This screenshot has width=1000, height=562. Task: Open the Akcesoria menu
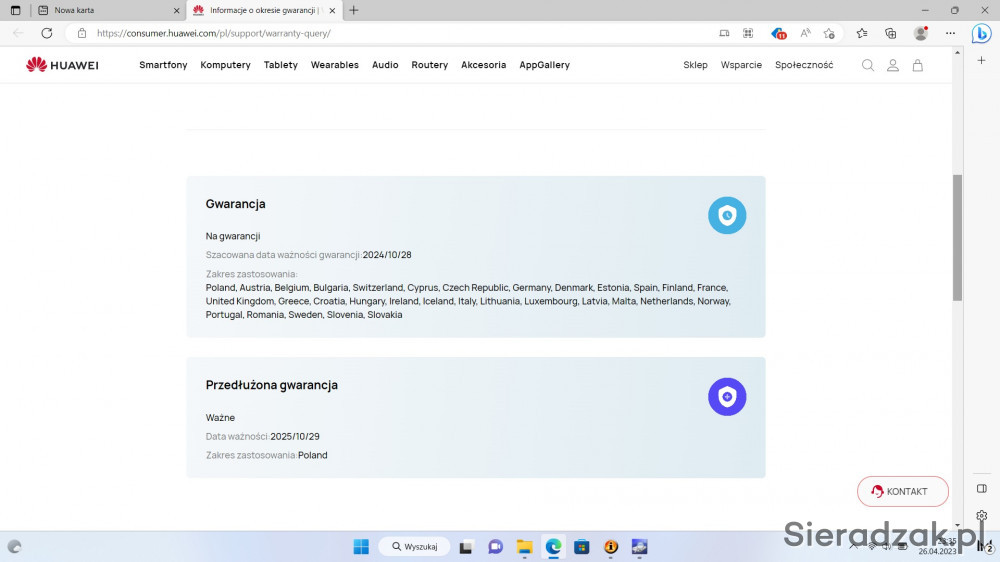click(483, 65)
